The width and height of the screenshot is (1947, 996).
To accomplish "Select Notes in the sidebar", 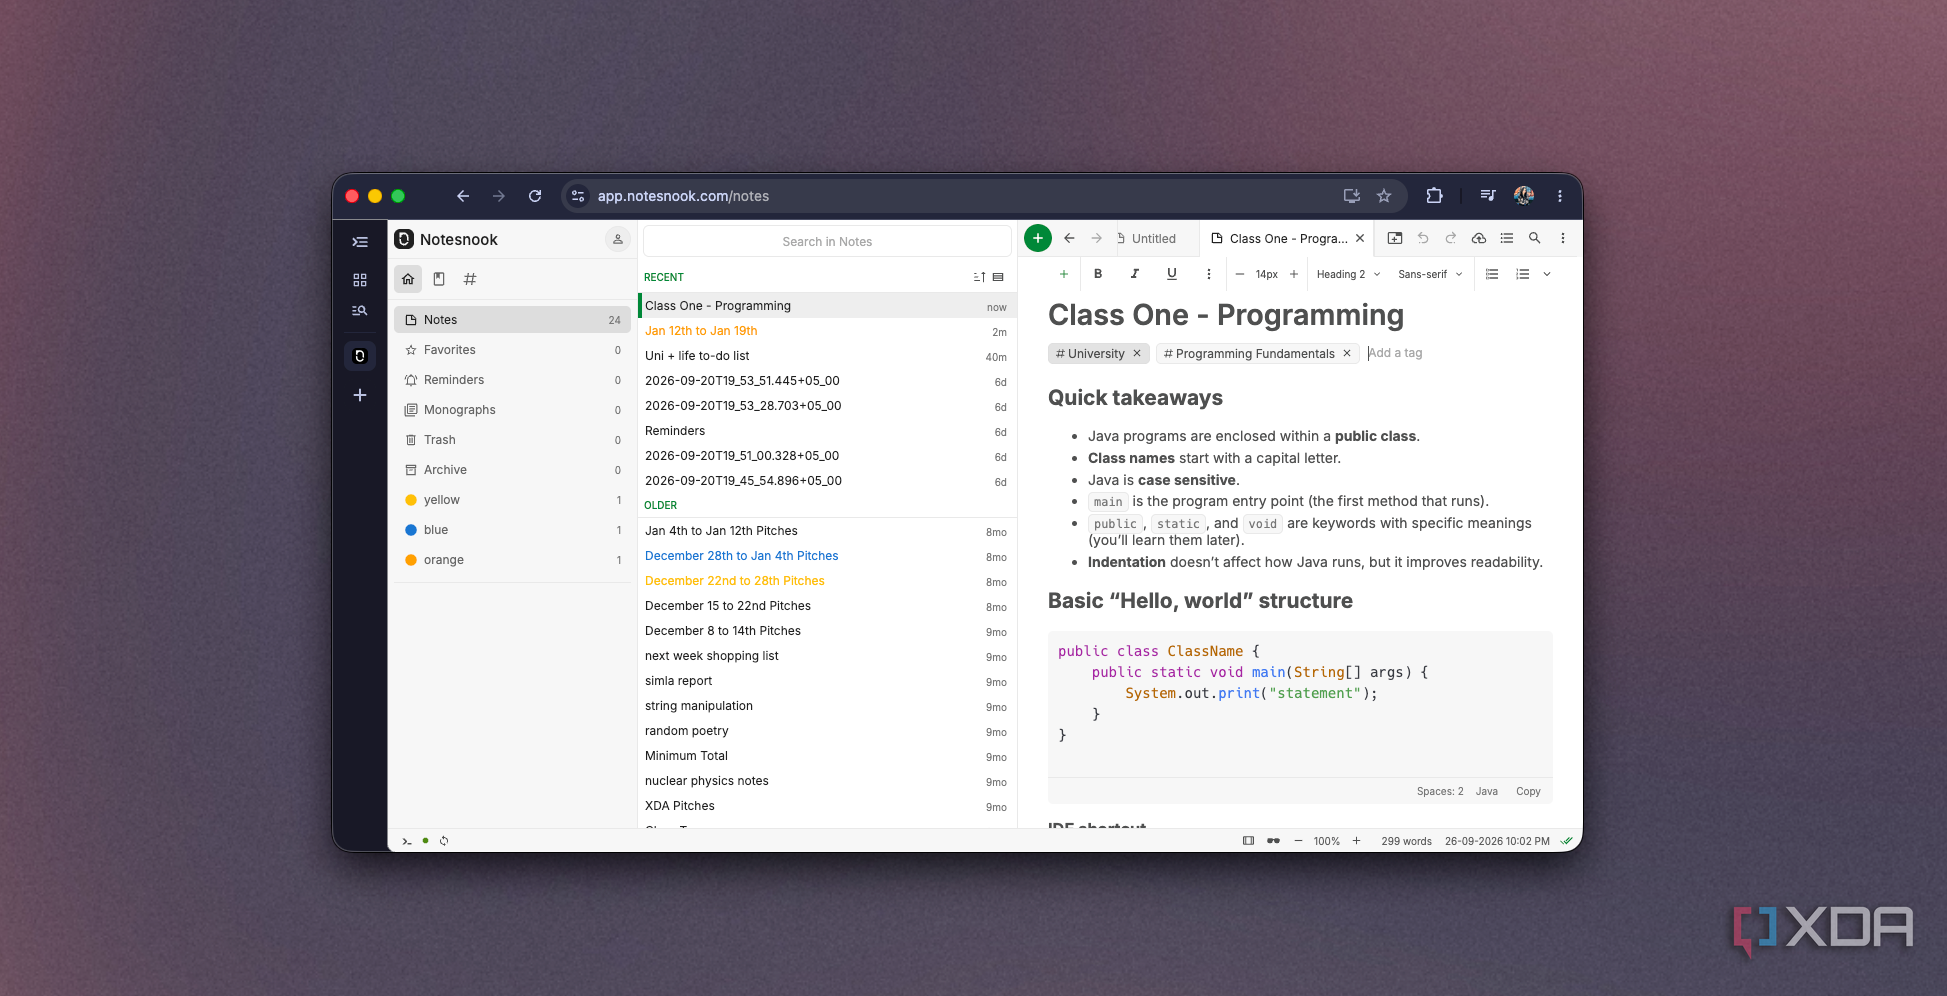I will [512, 320].
